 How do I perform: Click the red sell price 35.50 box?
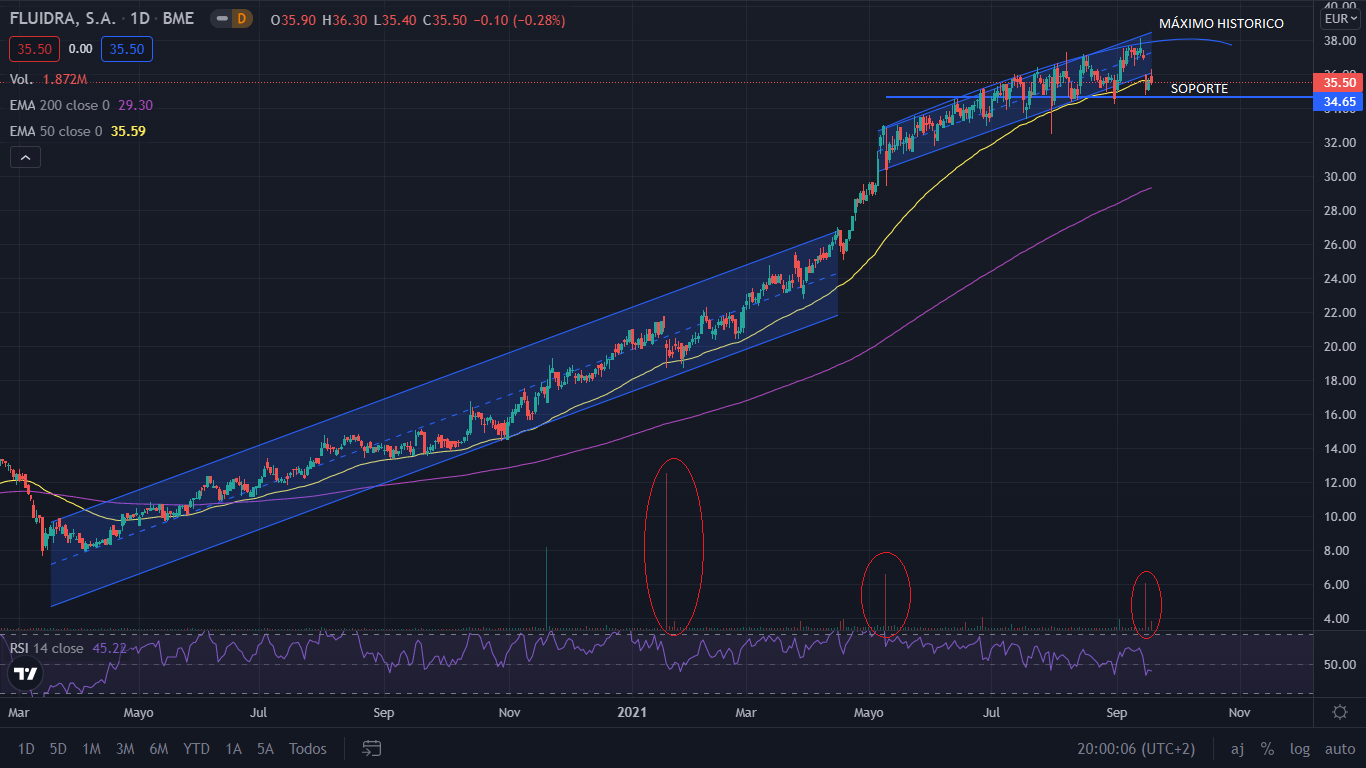35,48
